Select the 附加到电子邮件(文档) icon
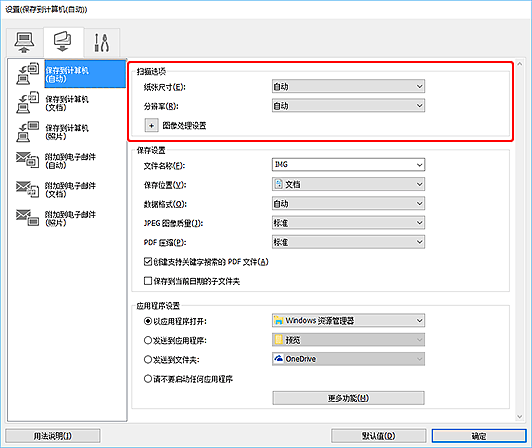Image resolution: width=532 pixels, height=448 pixels. [x=27, y=189]
